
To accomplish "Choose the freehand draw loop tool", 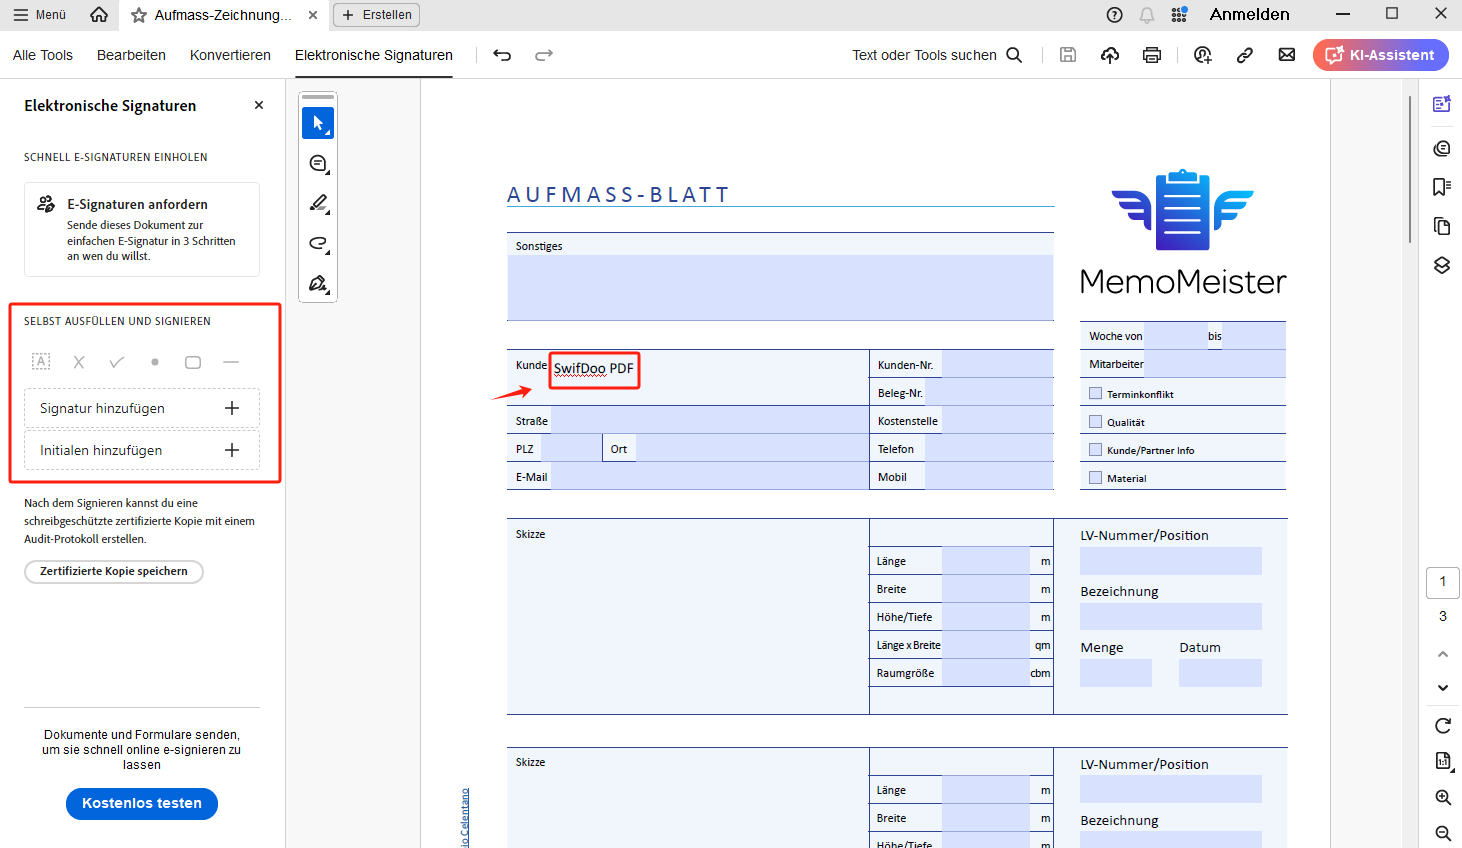I will (x=318, y=243).
